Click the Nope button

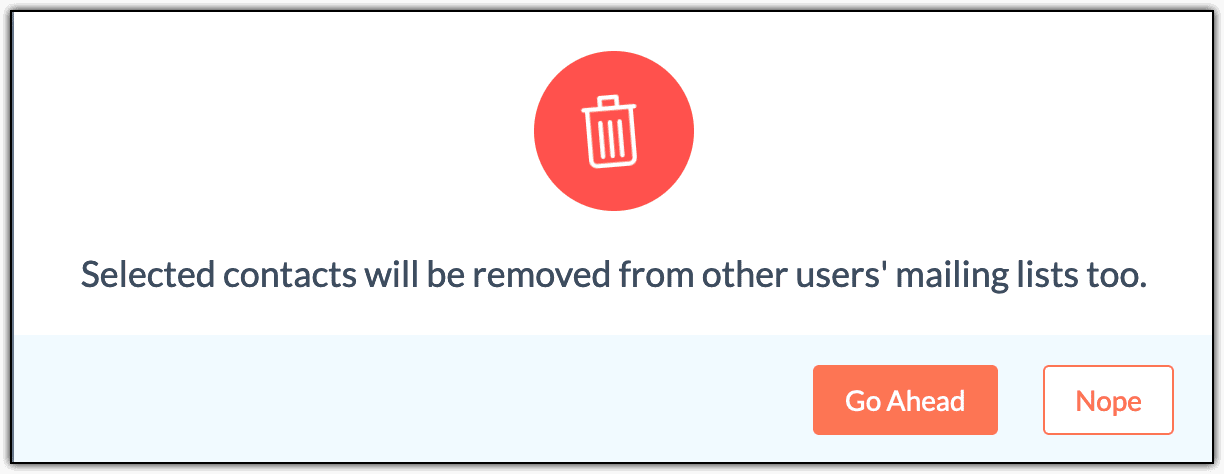[1108, 400]
